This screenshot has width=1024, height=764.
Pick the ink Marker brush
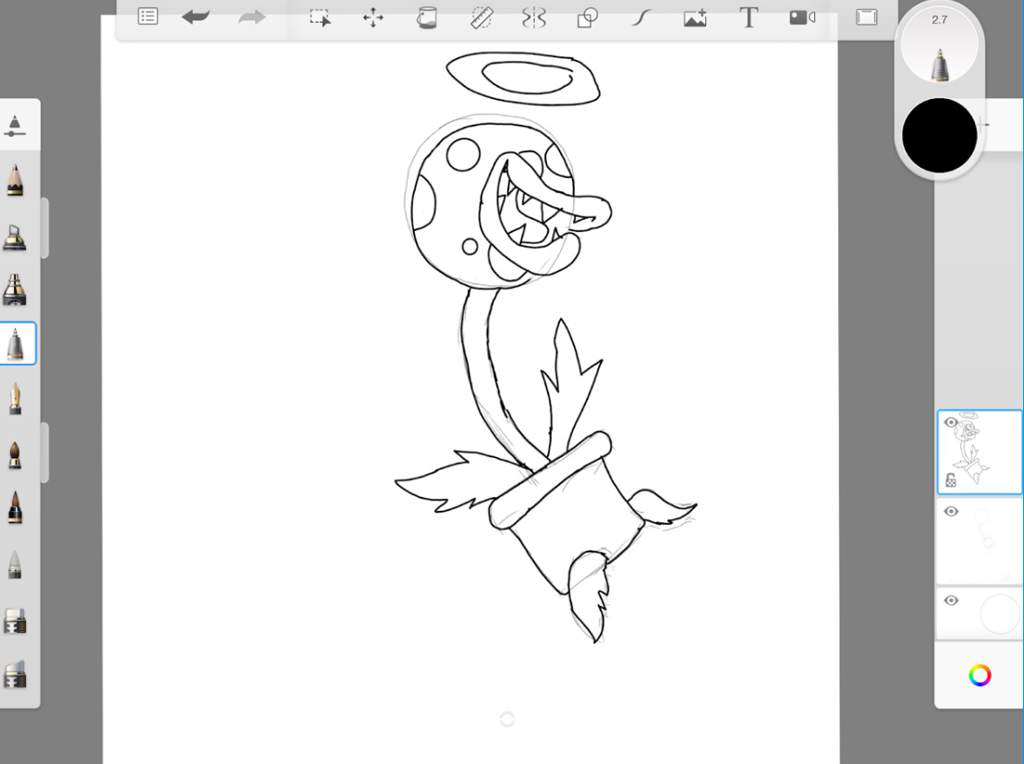(14, 289)
